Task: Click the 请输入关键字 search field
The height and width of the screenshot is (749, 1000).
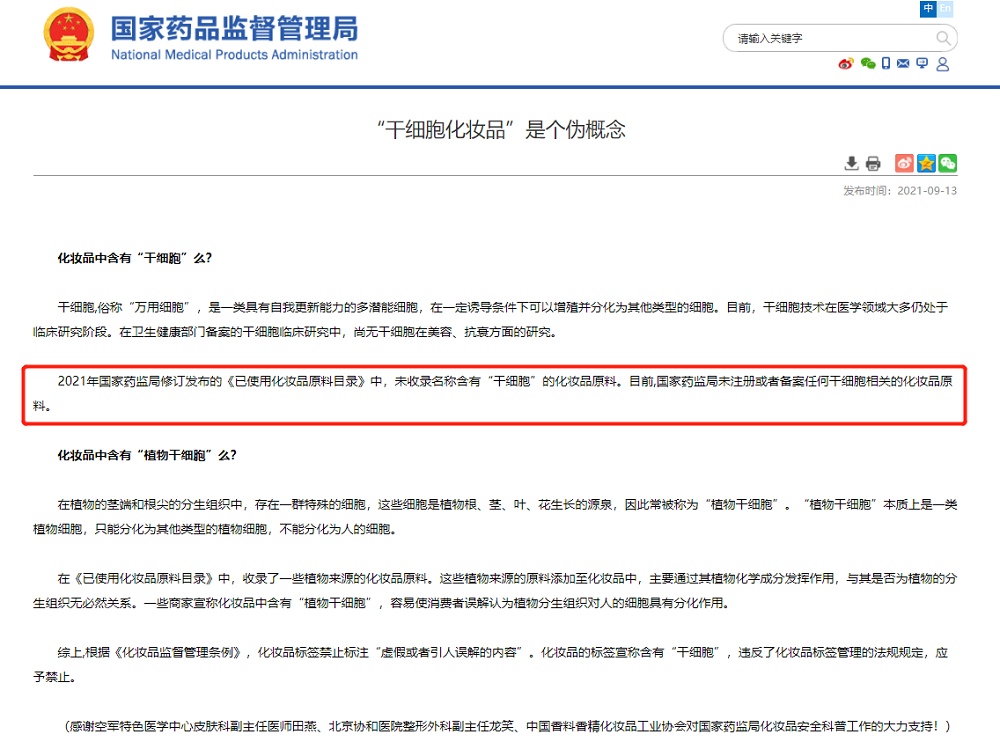Action: (x=830, y=38)
